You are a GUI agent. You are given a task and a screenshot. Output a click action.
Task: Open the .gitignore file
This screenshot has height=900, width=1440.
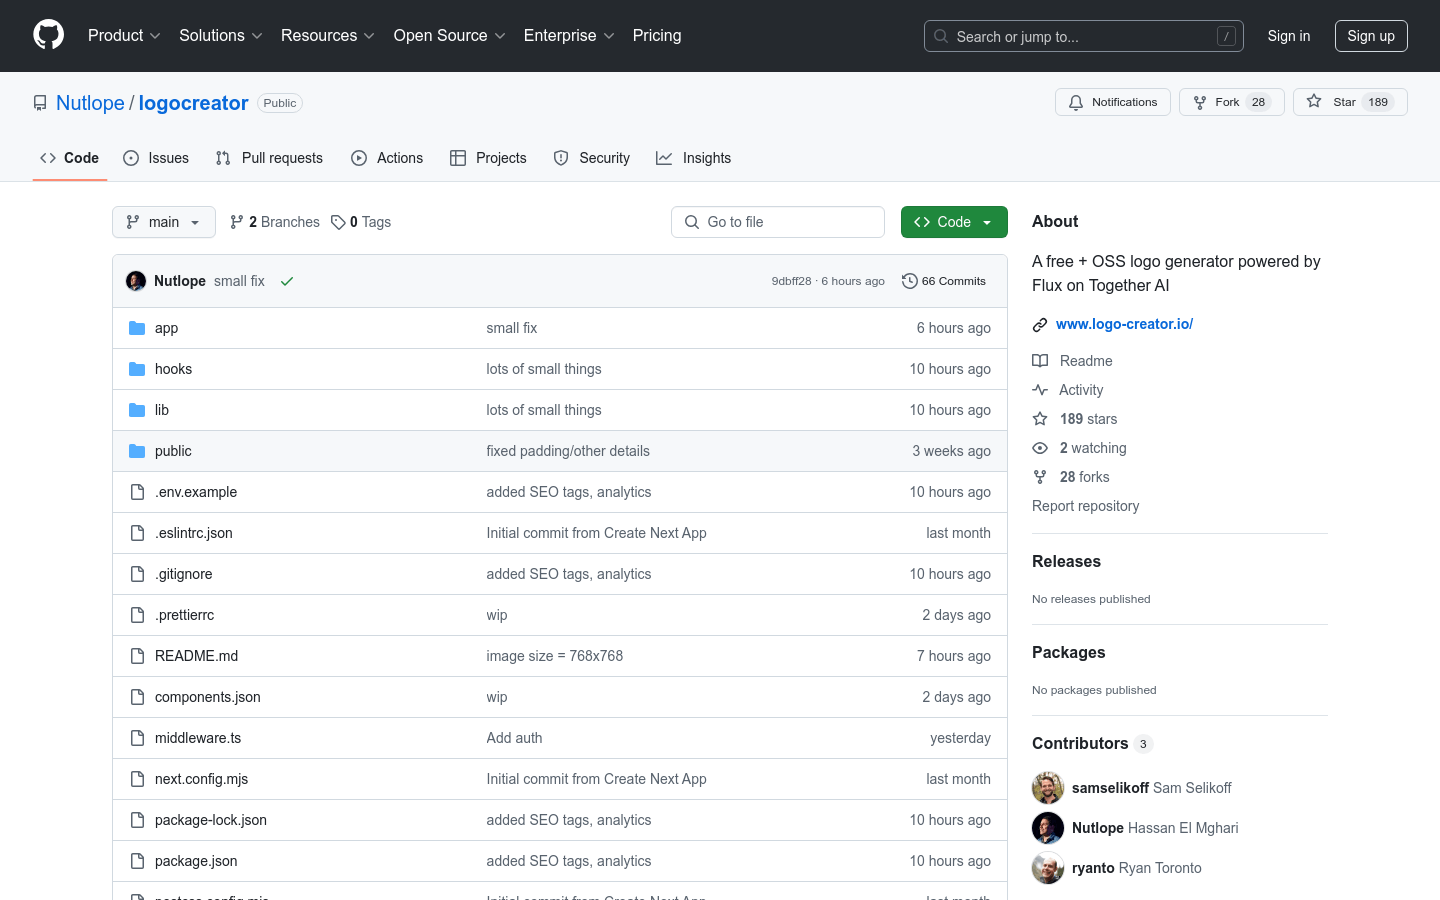coord(183,574)
